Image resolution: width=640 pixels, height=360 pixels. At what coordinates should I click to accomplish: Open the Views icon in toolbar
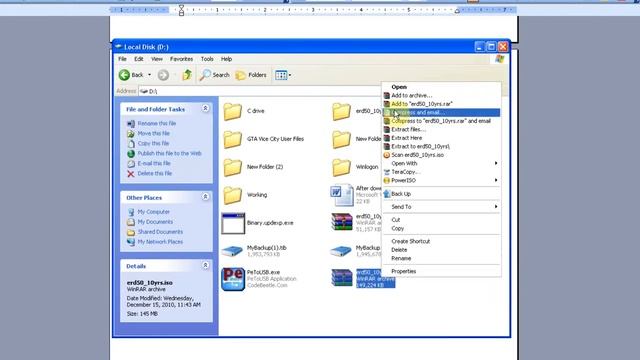tap(281, 75)
